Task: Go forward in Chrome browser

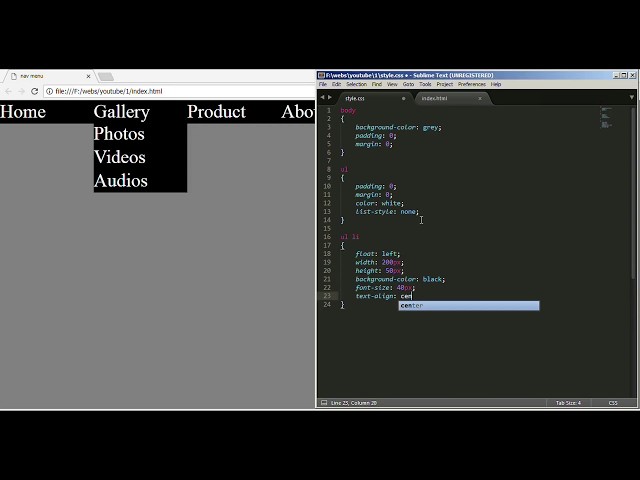Action: [21, 91]
